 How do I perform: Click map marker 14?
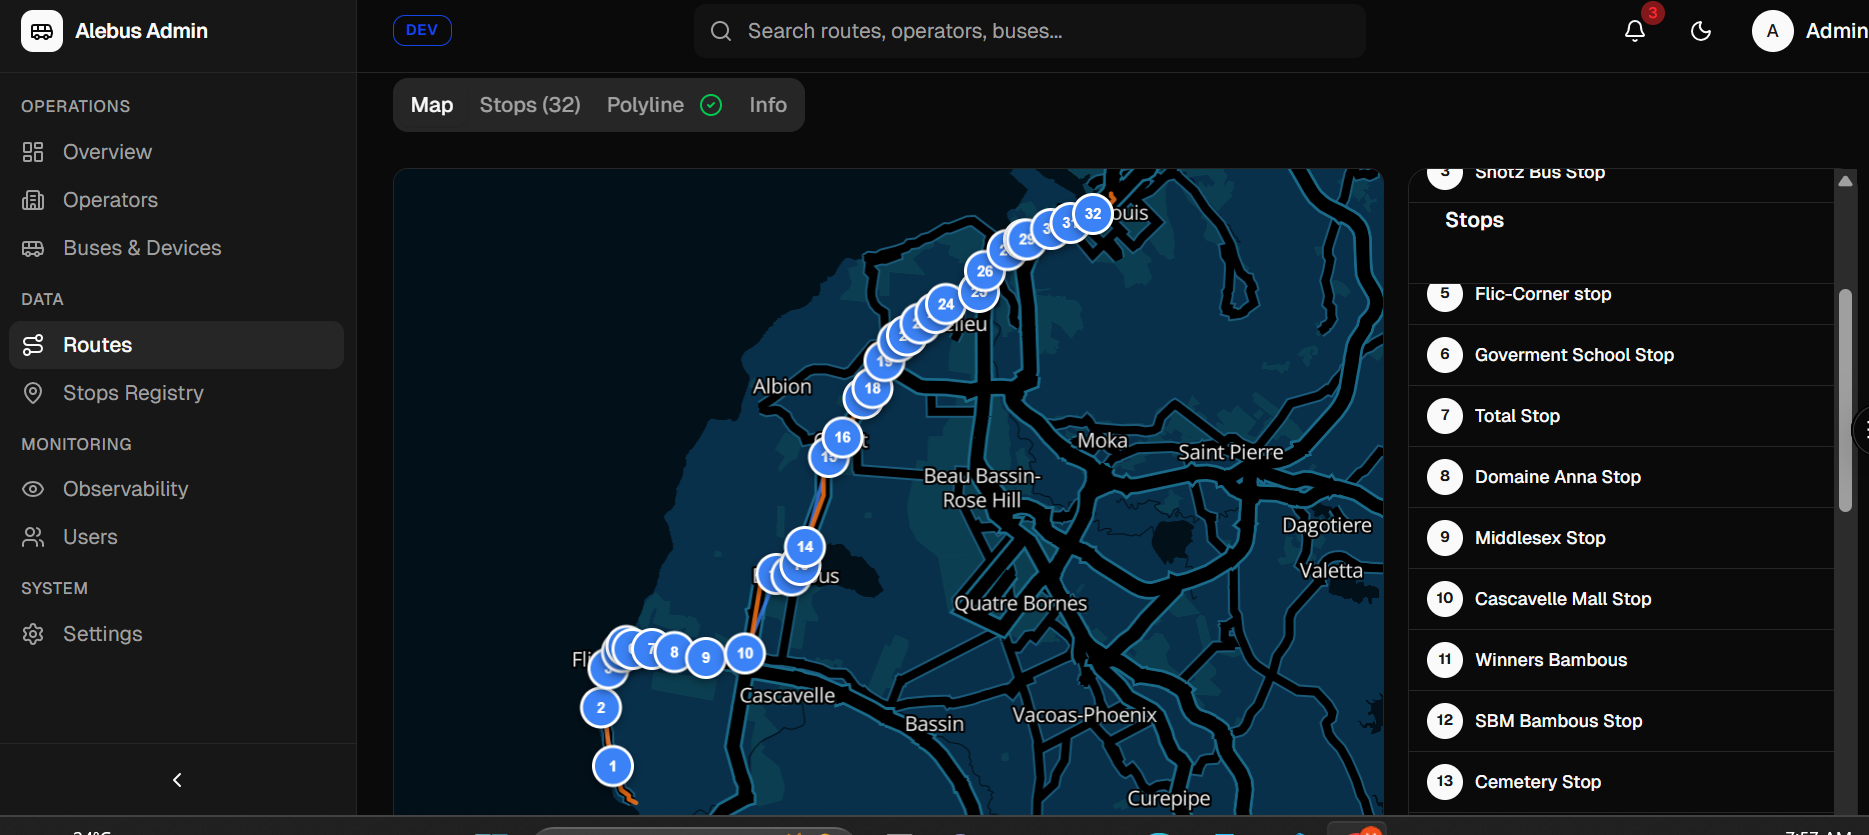point(805,547)
